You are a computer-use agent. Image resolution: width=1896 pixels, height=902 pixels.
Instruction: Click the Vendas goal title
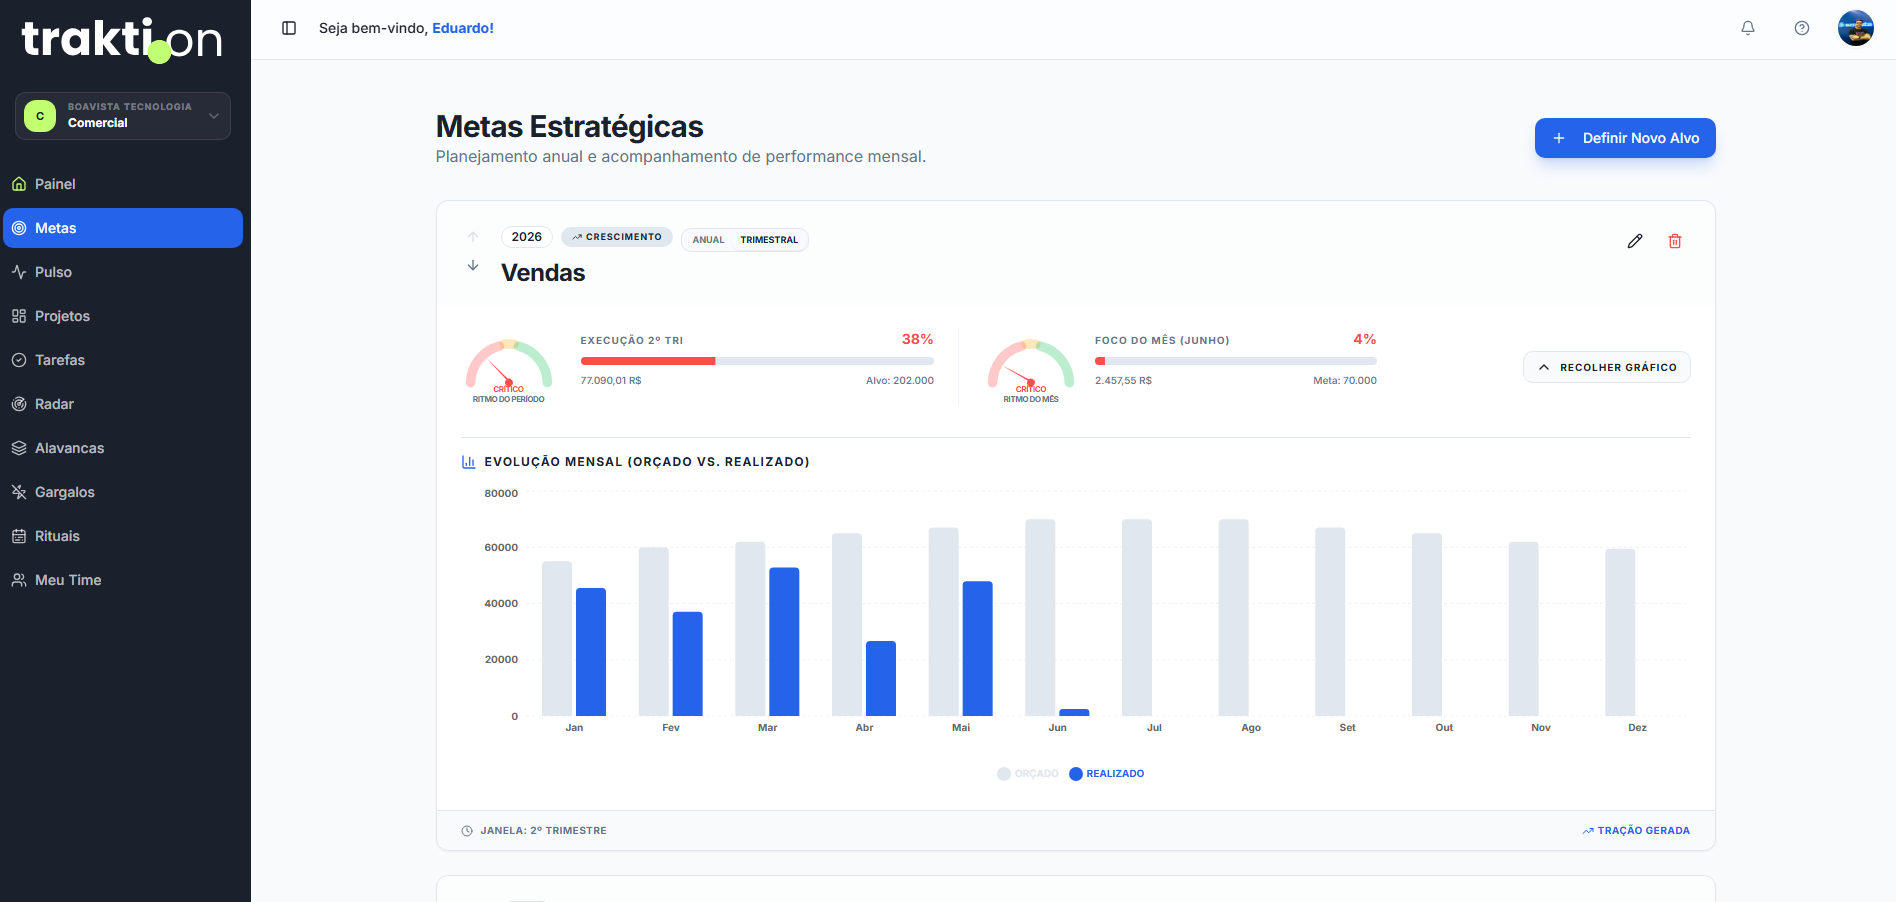click(x=543, y=273)
